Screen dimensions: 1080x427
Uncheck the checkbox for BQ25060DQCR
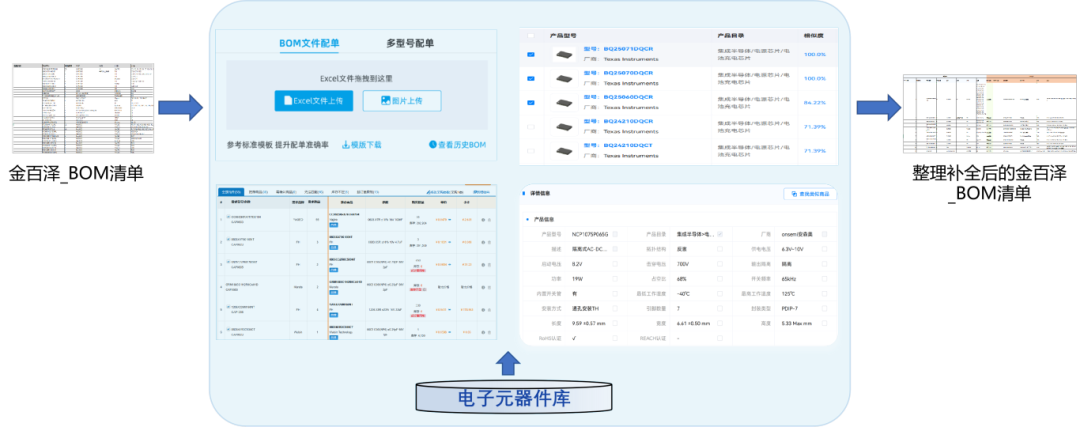point(530,103)
